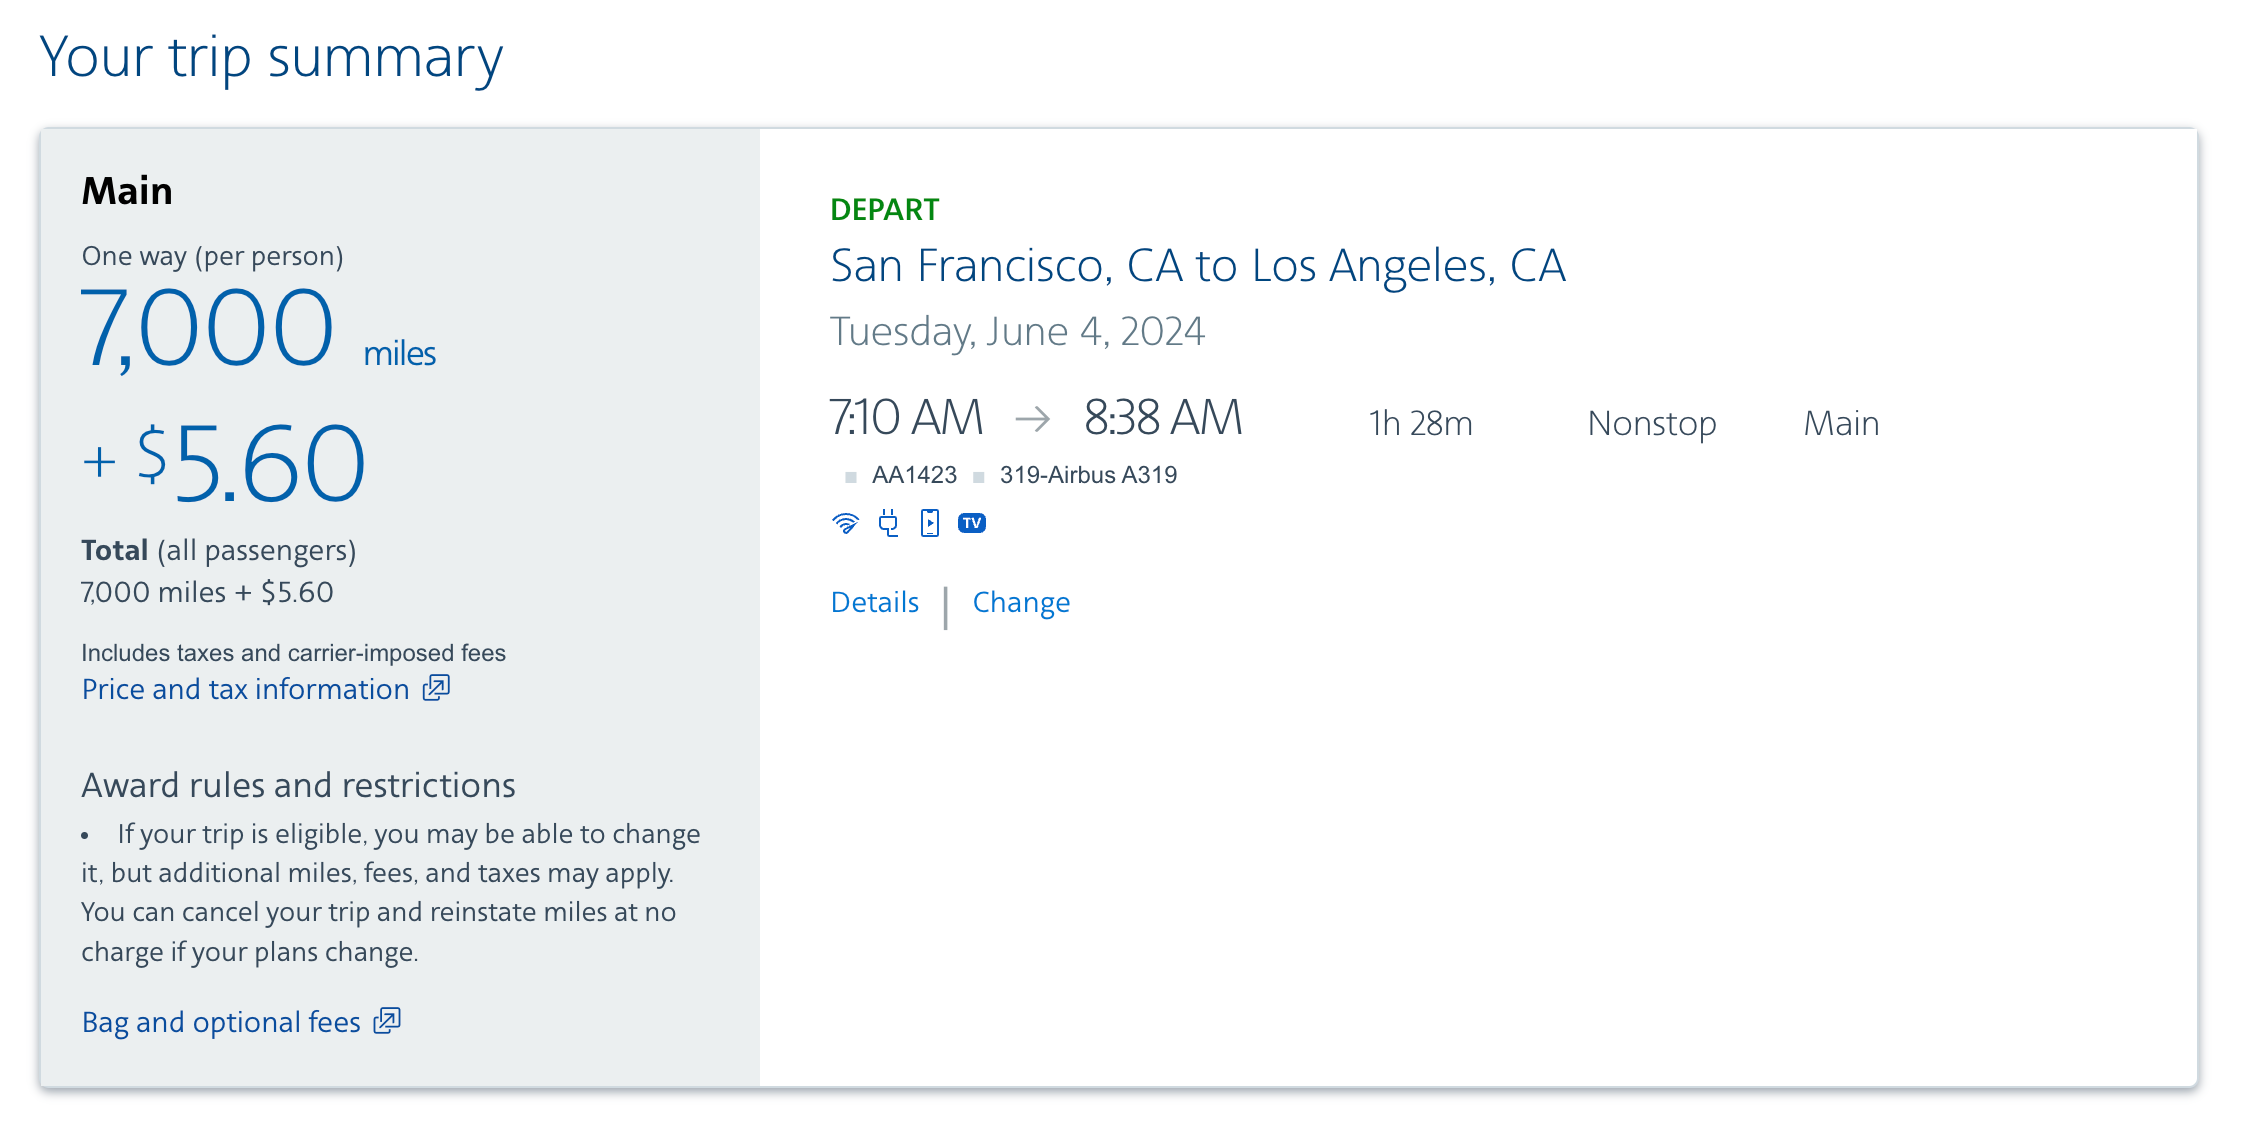Click the Wi-Fi amenity icon
The height and width of the screenshot is (1132, 2242).
click(845, 523)
